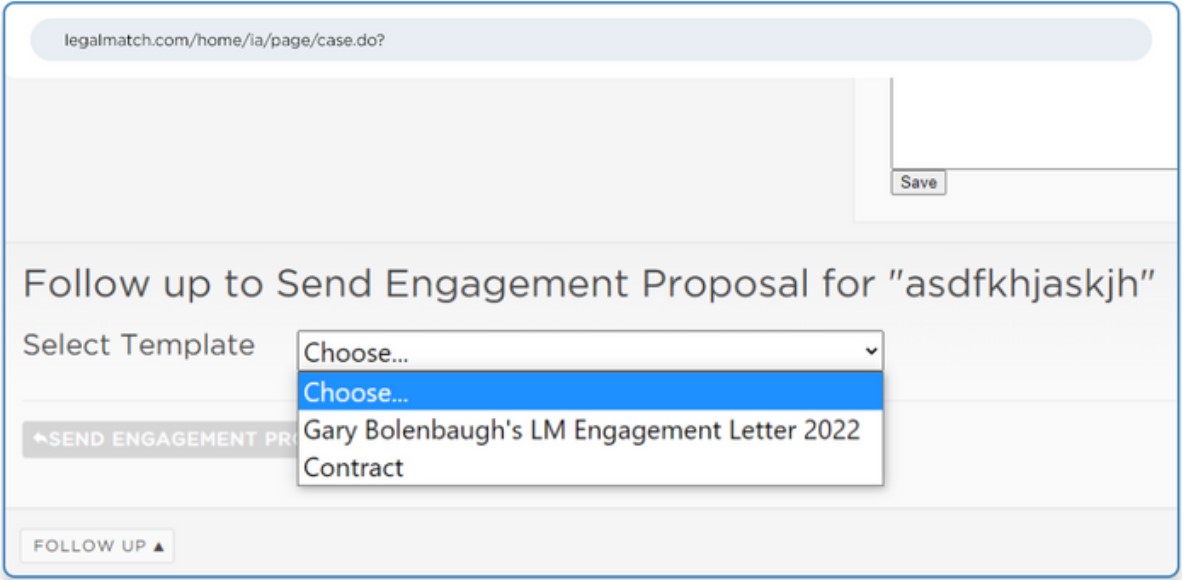Click the Select Template dropdown chevron

pos(871,351)
